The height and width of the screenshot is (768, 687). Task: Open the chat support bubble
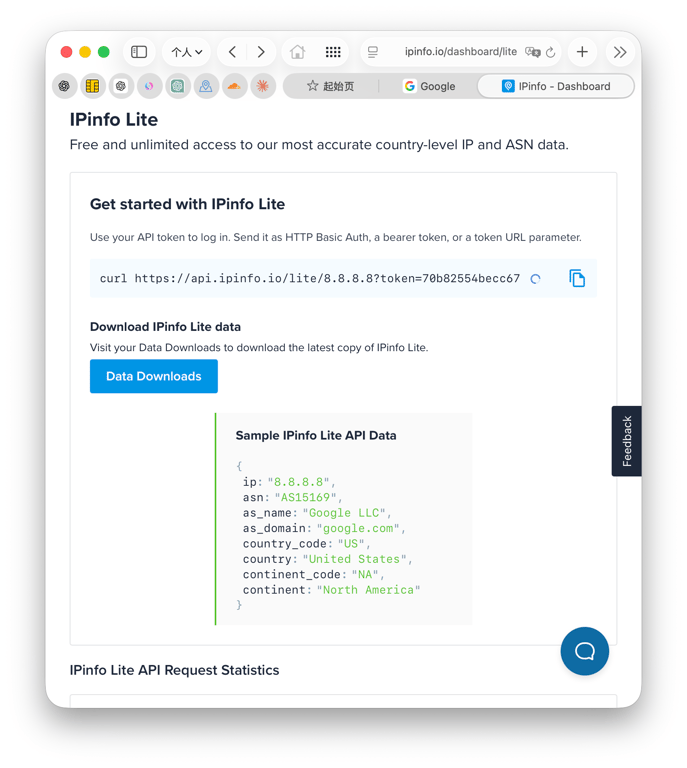(585, 651)
